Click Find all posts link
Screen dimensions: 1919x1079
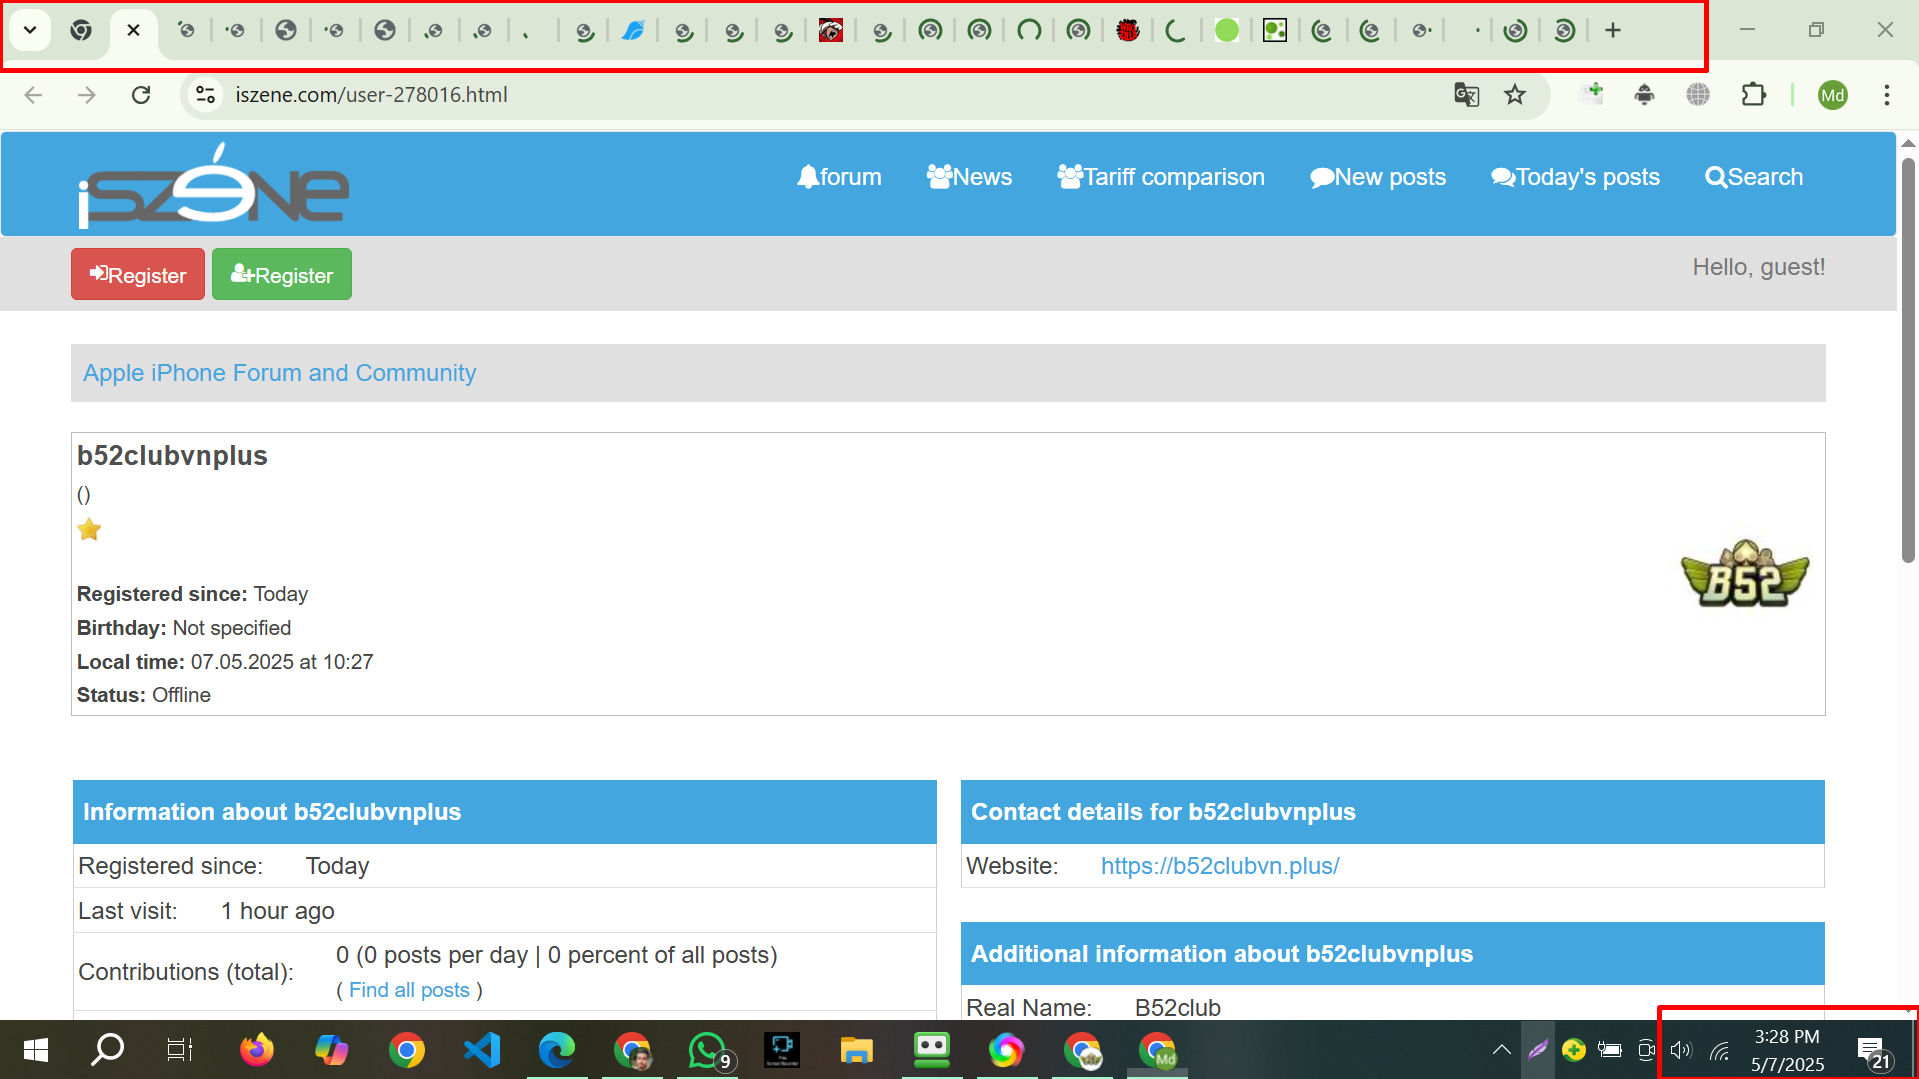409,990
